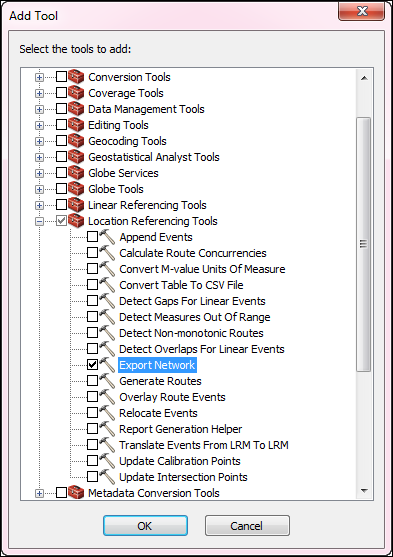Close the Add Tool dialog

pos(362,11)
